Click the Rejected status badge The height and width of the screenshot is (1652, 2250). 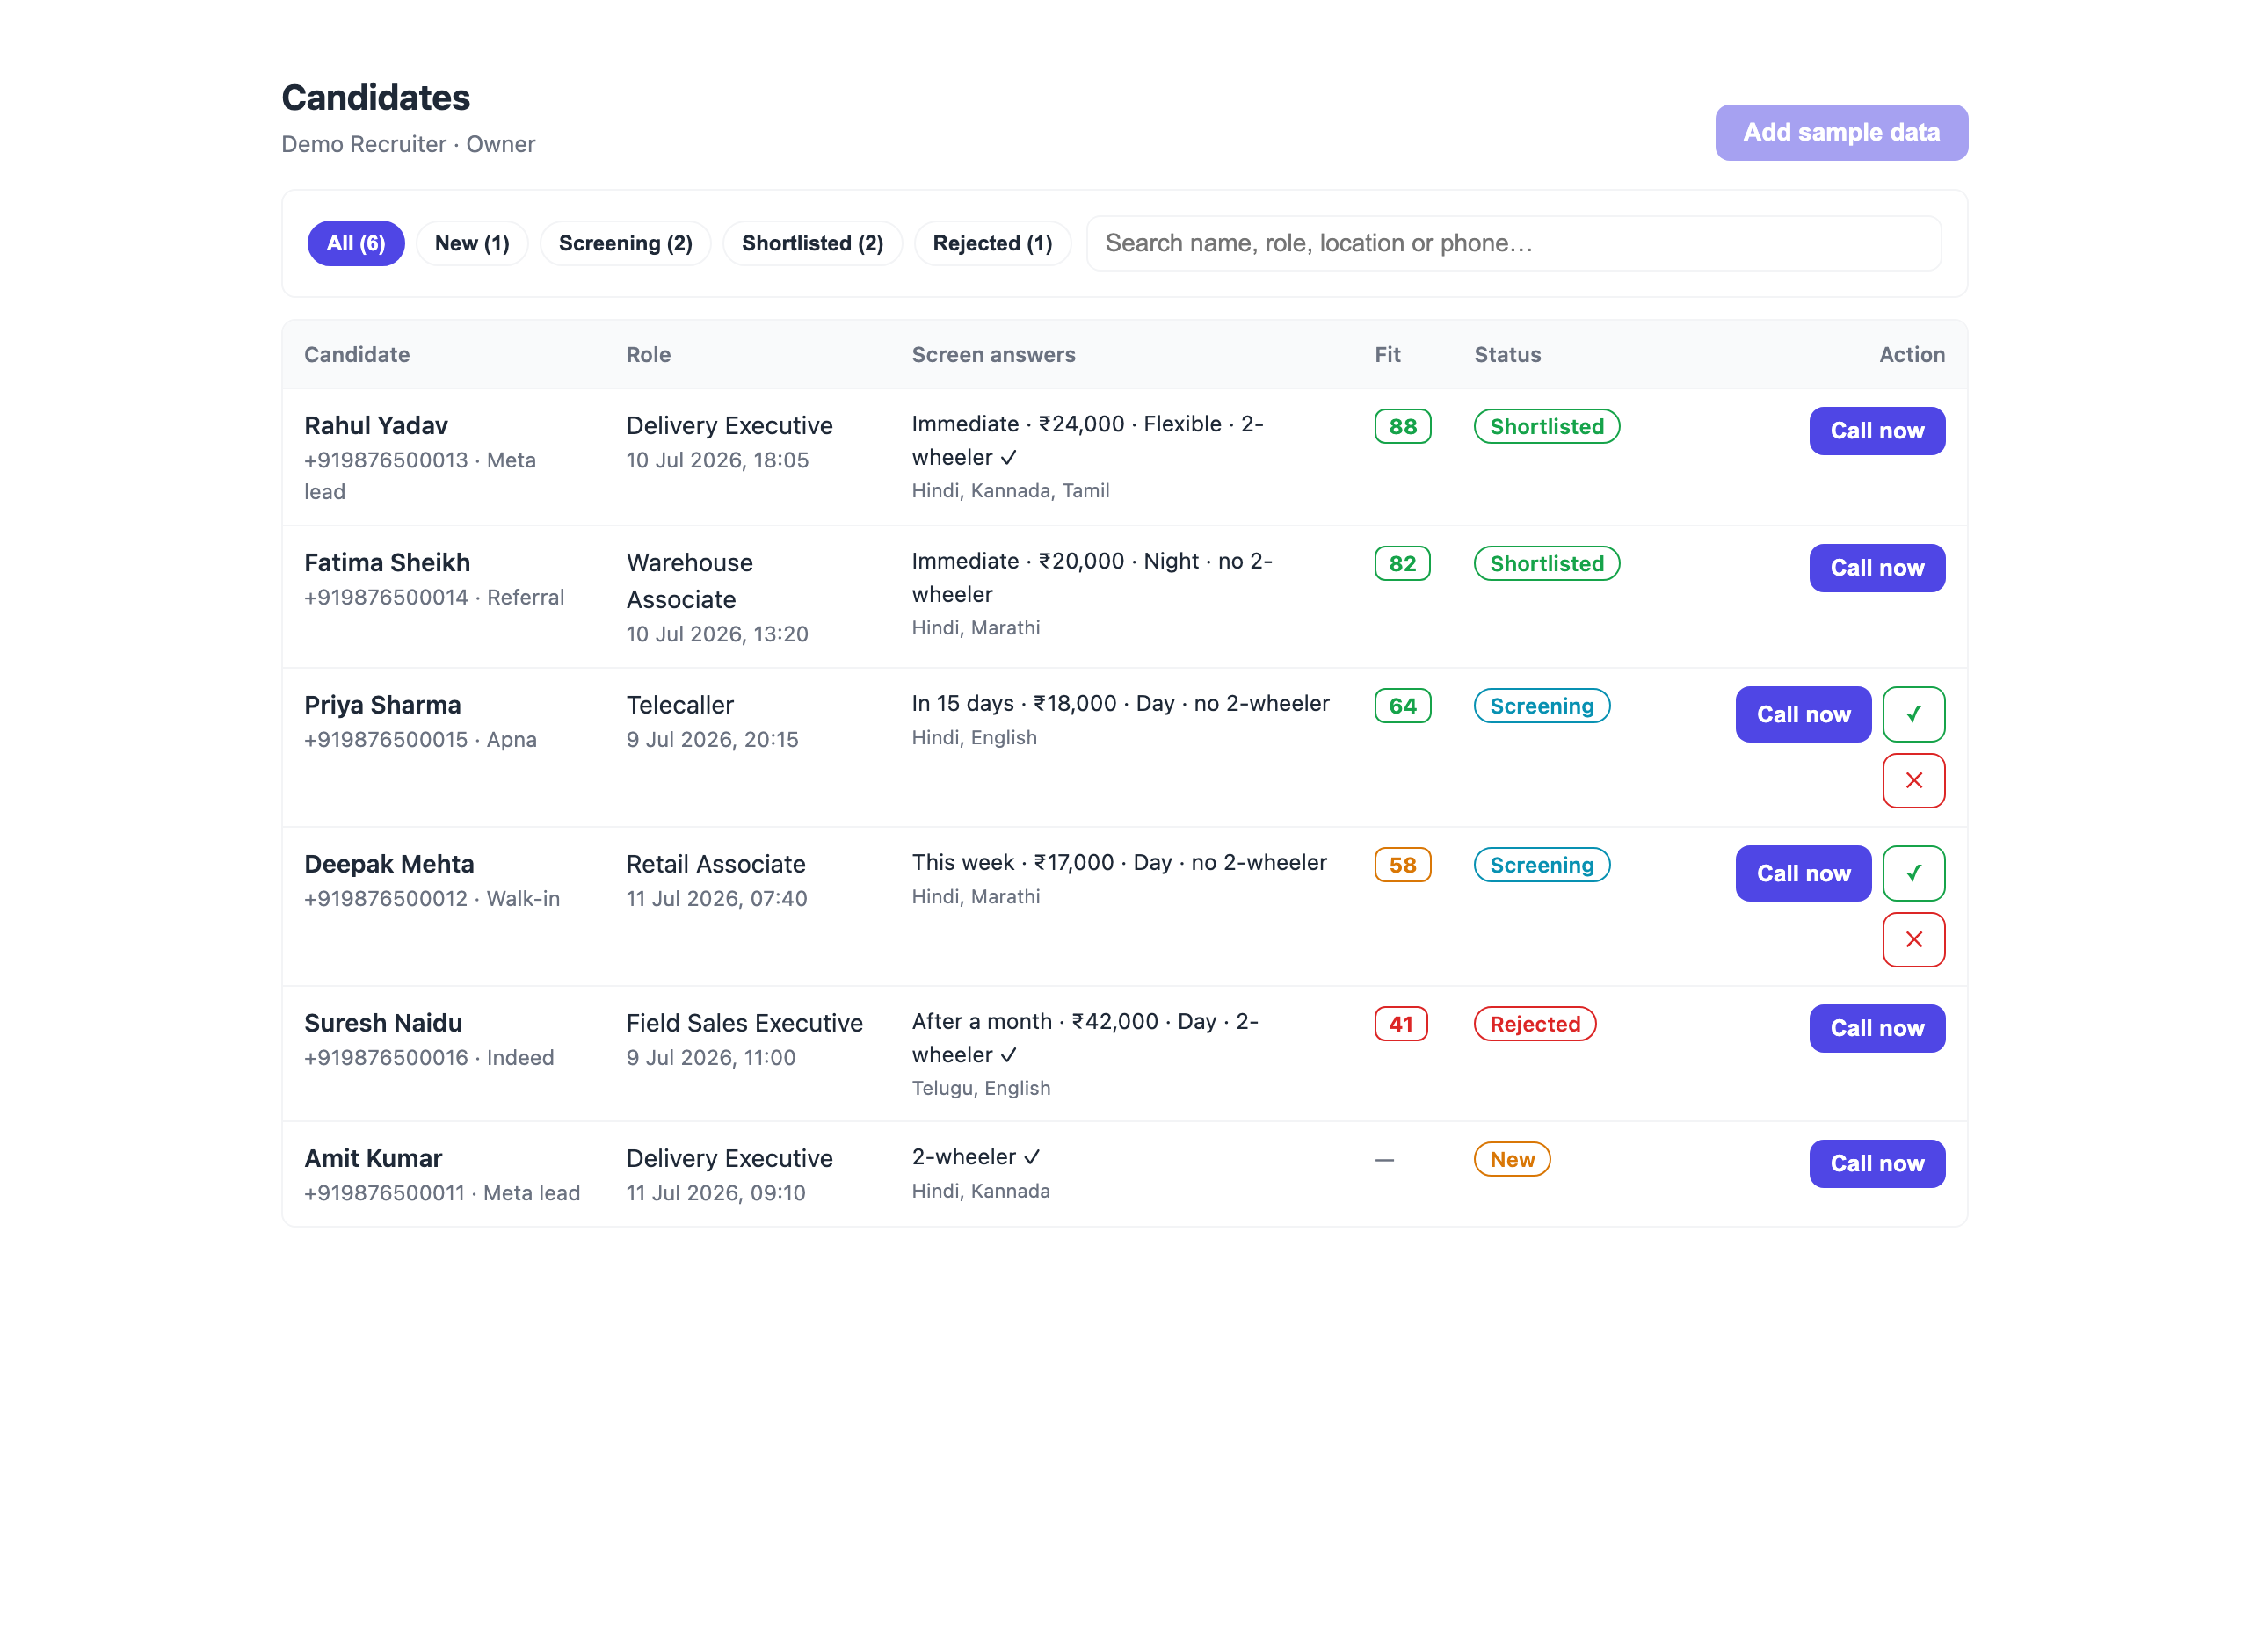point(1534,1023)
